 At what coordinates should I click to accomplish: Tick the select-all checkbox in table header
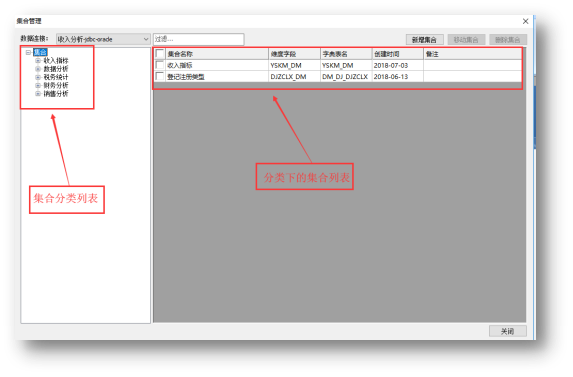[160, 54]
